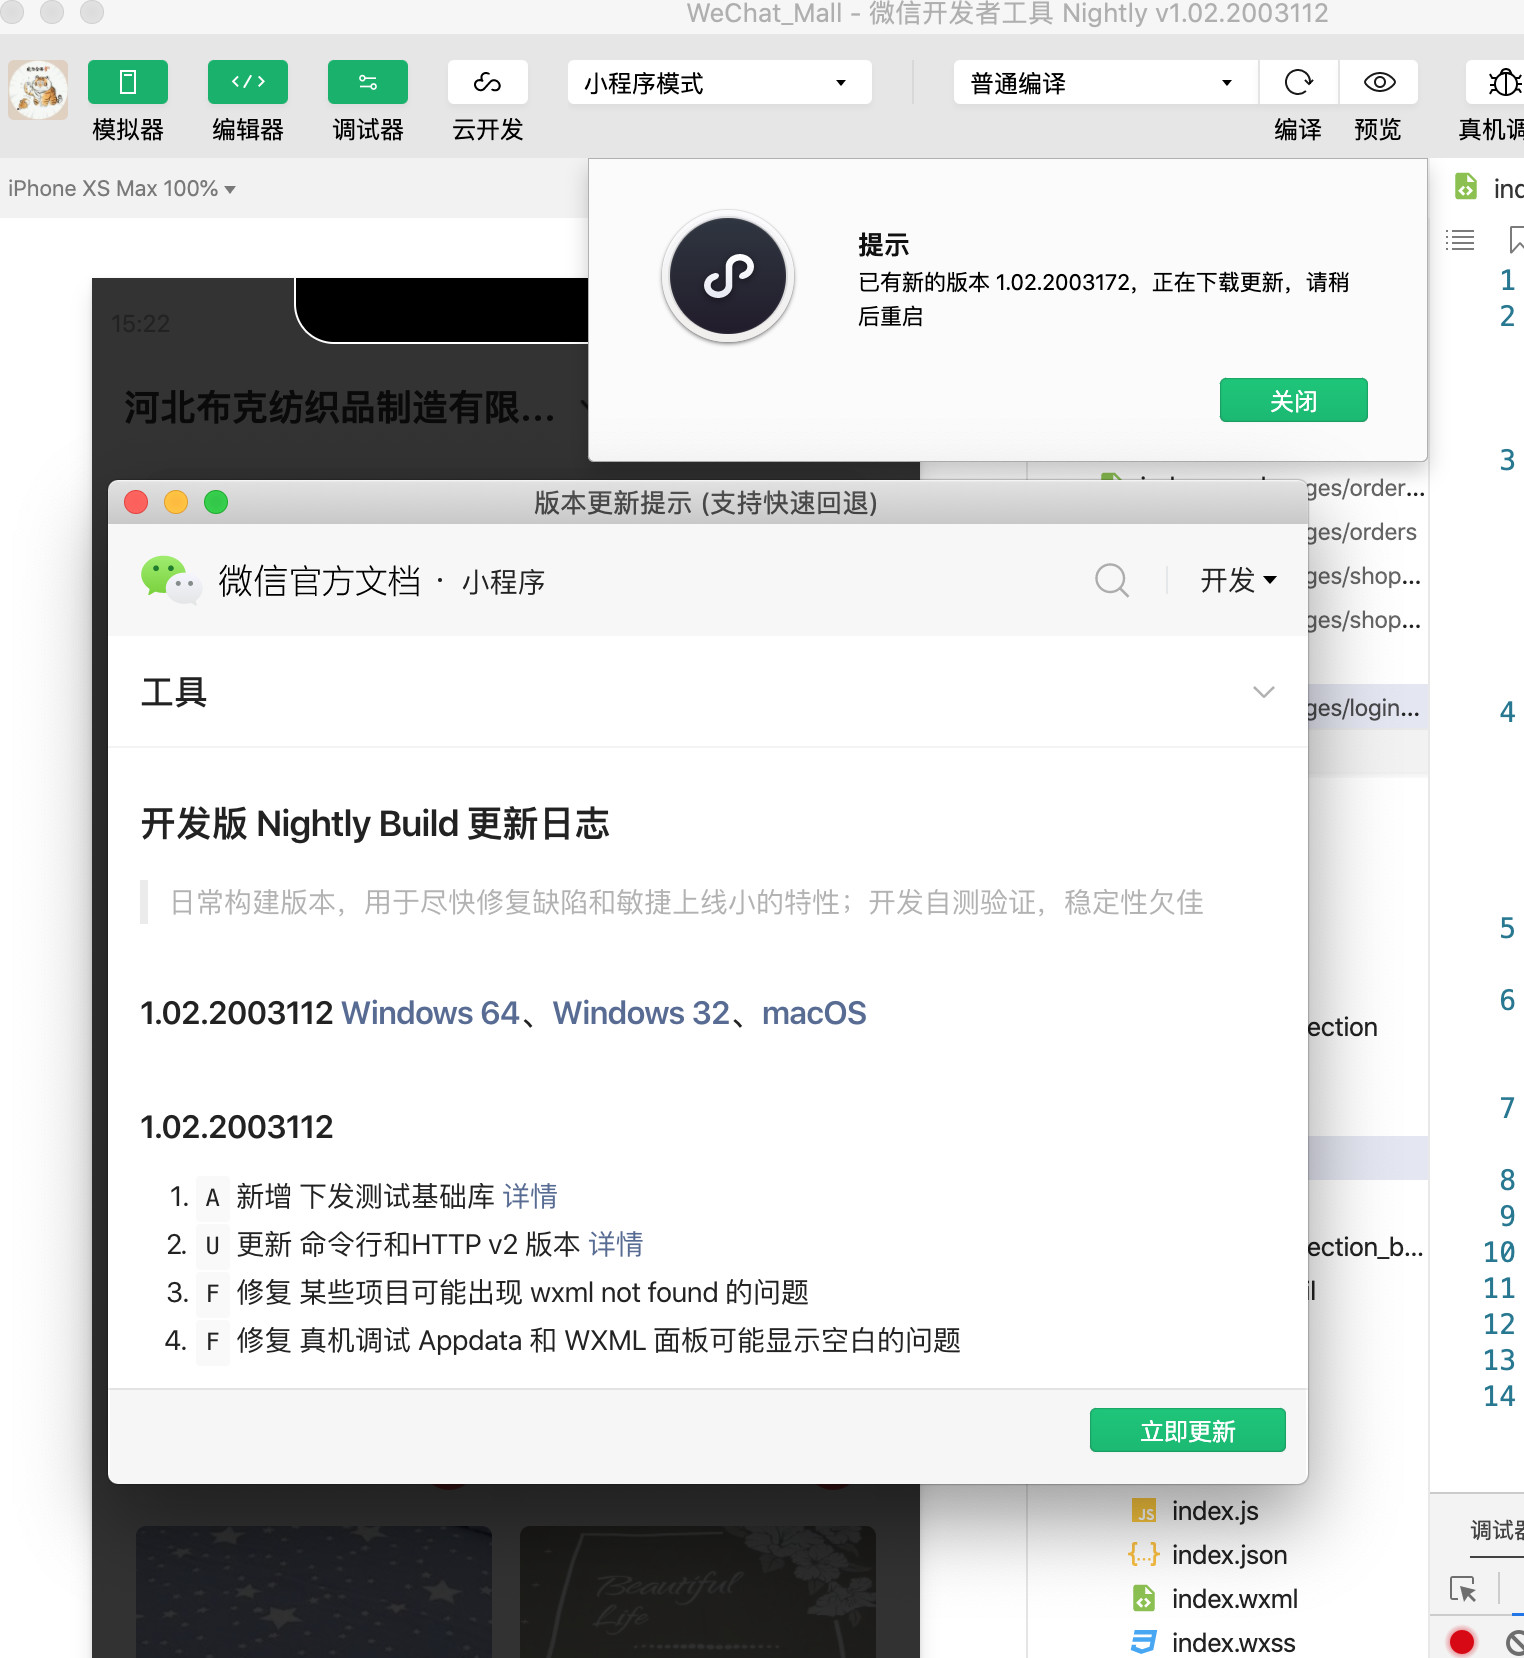The image size is (1524, 1658).
Task: Click the editor bookmark icon
Action: tap(1516, 240)
